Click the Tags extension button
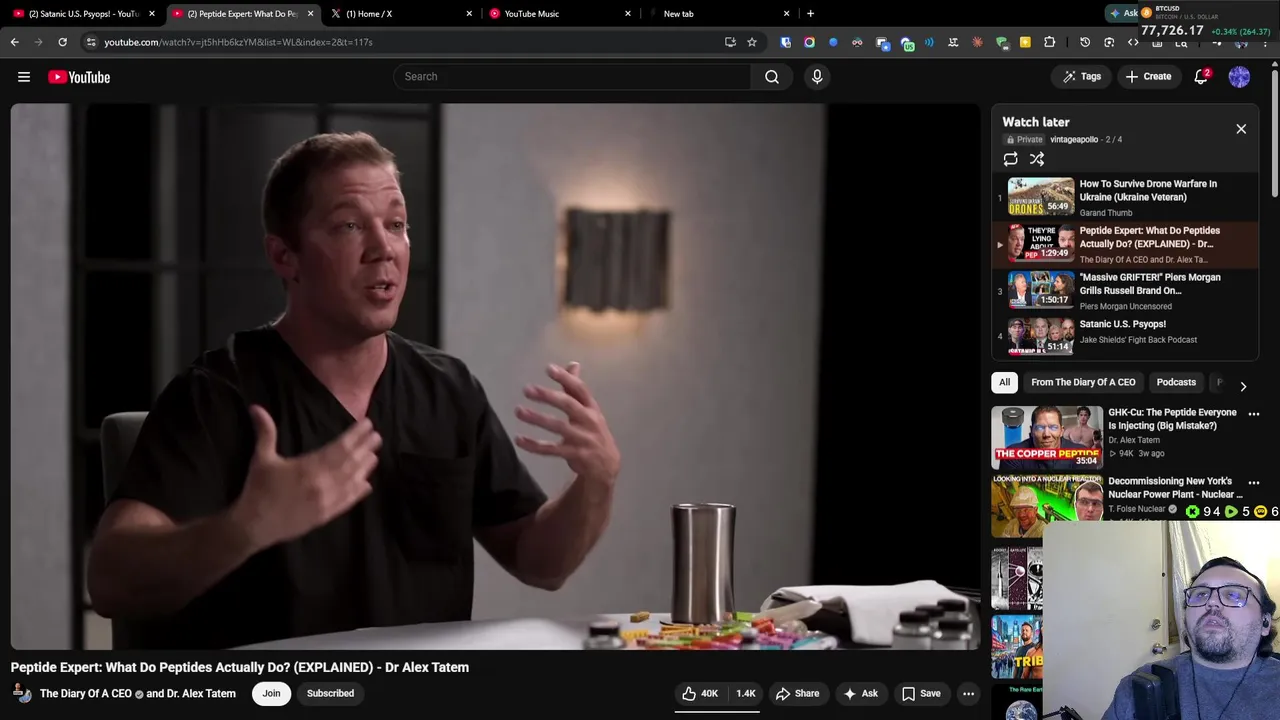 (1081, 77)
